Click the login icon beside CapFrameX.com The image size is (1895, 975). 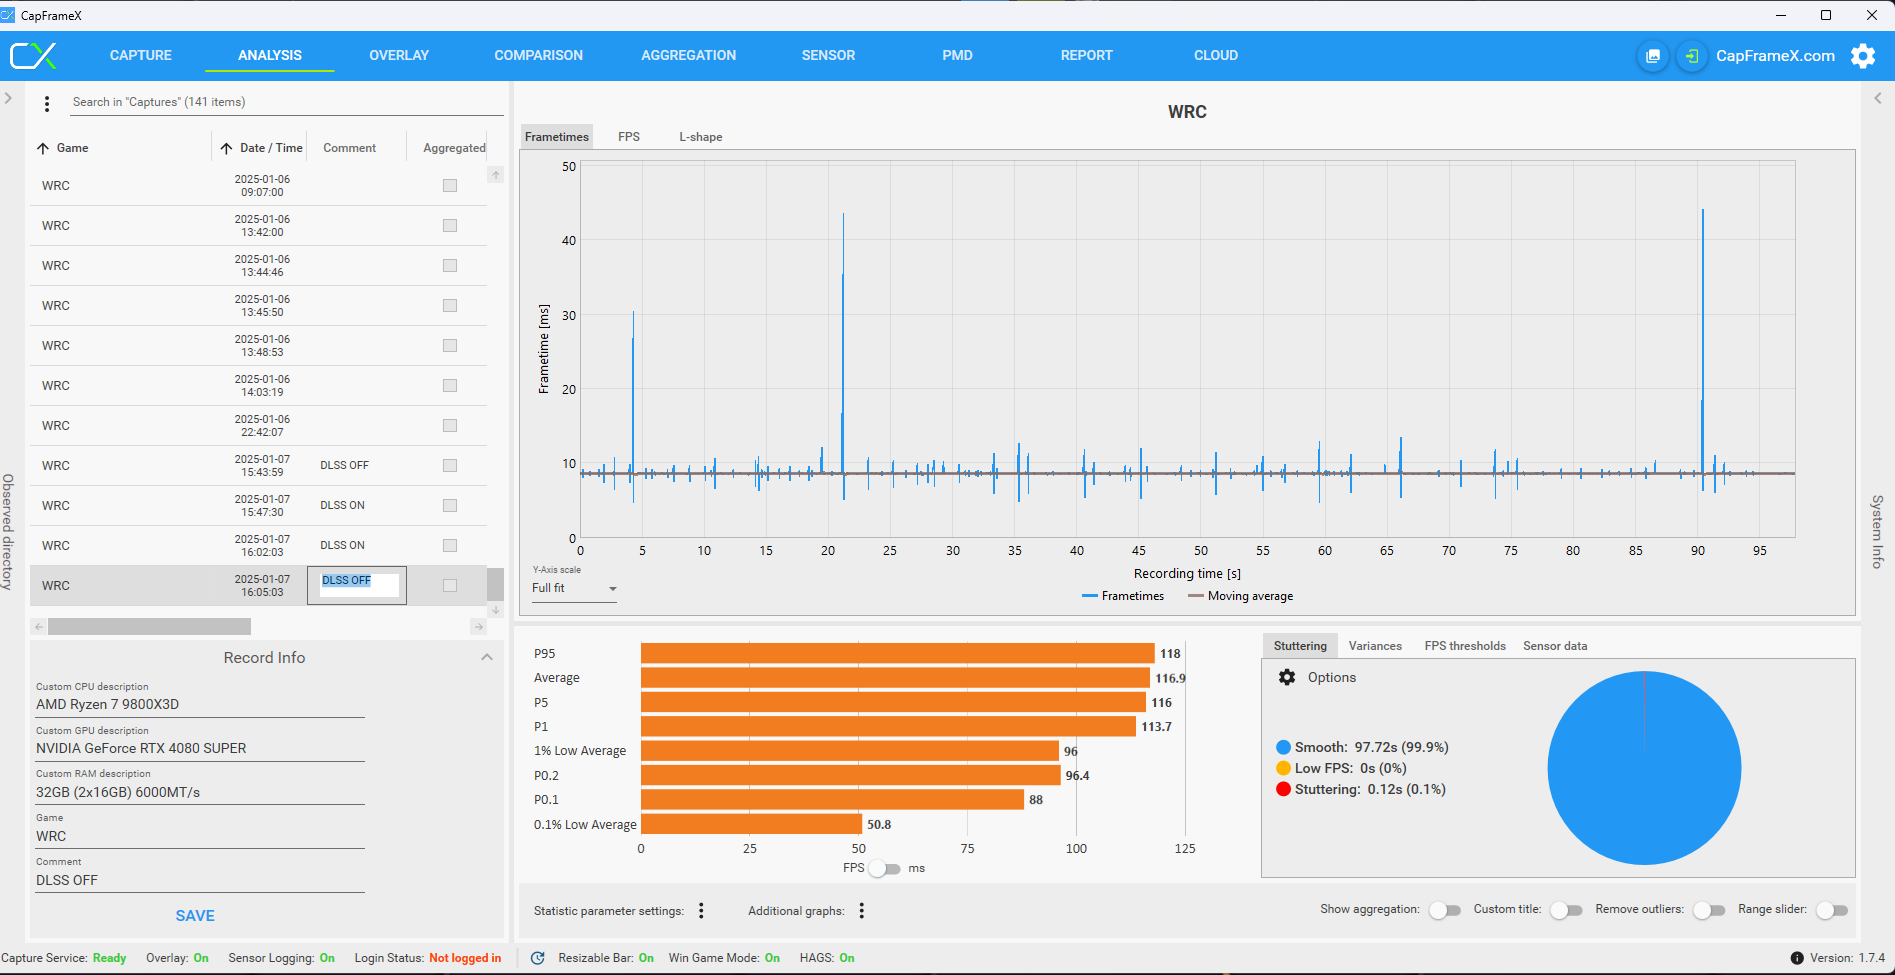point(1691,56)
